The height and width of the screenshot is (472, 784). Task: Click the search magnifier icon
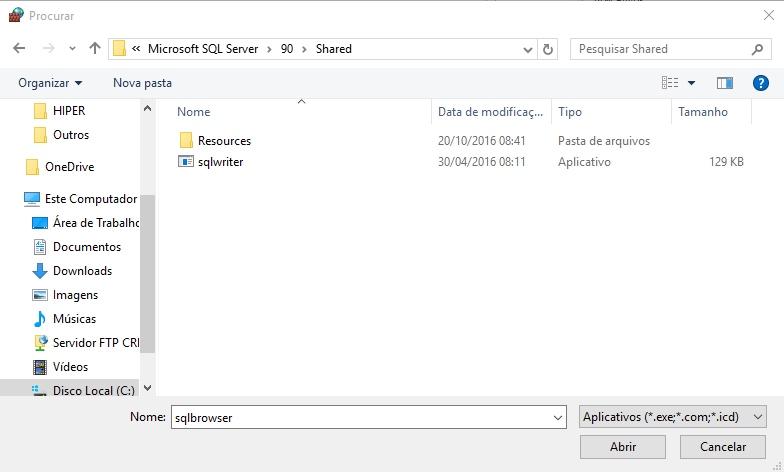757,48
